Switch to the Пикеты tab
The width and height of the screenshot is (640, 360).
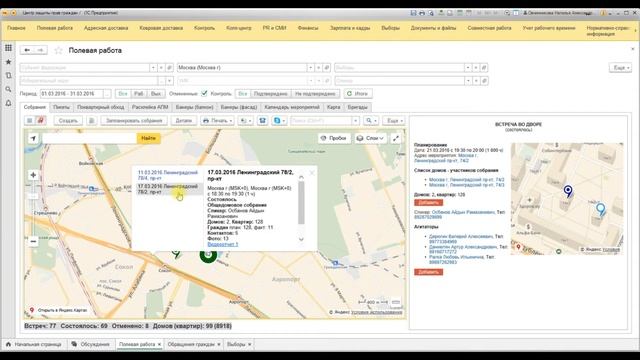click(61, 107)
